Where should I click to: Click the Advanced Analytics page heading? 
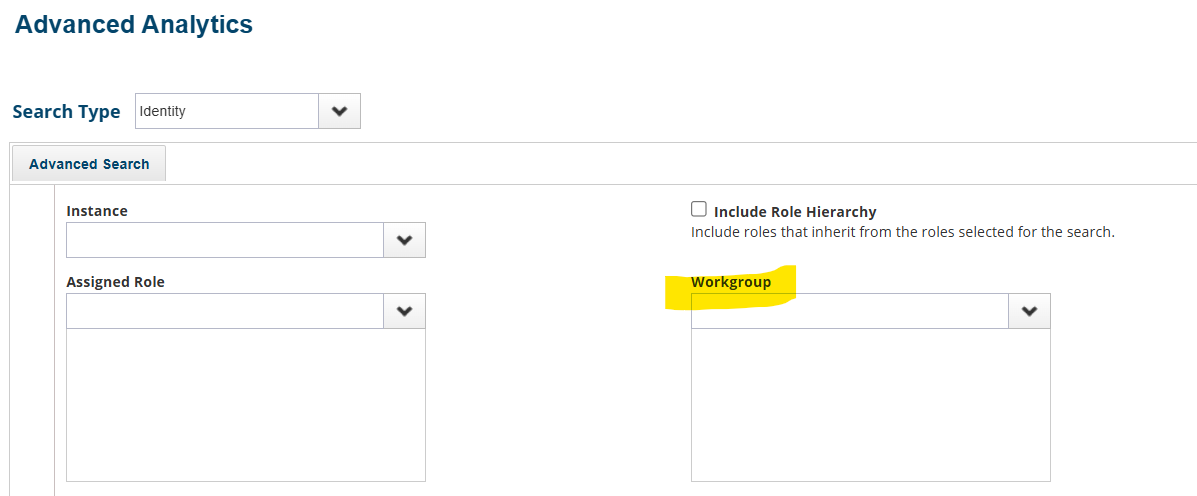click(134, 25)
